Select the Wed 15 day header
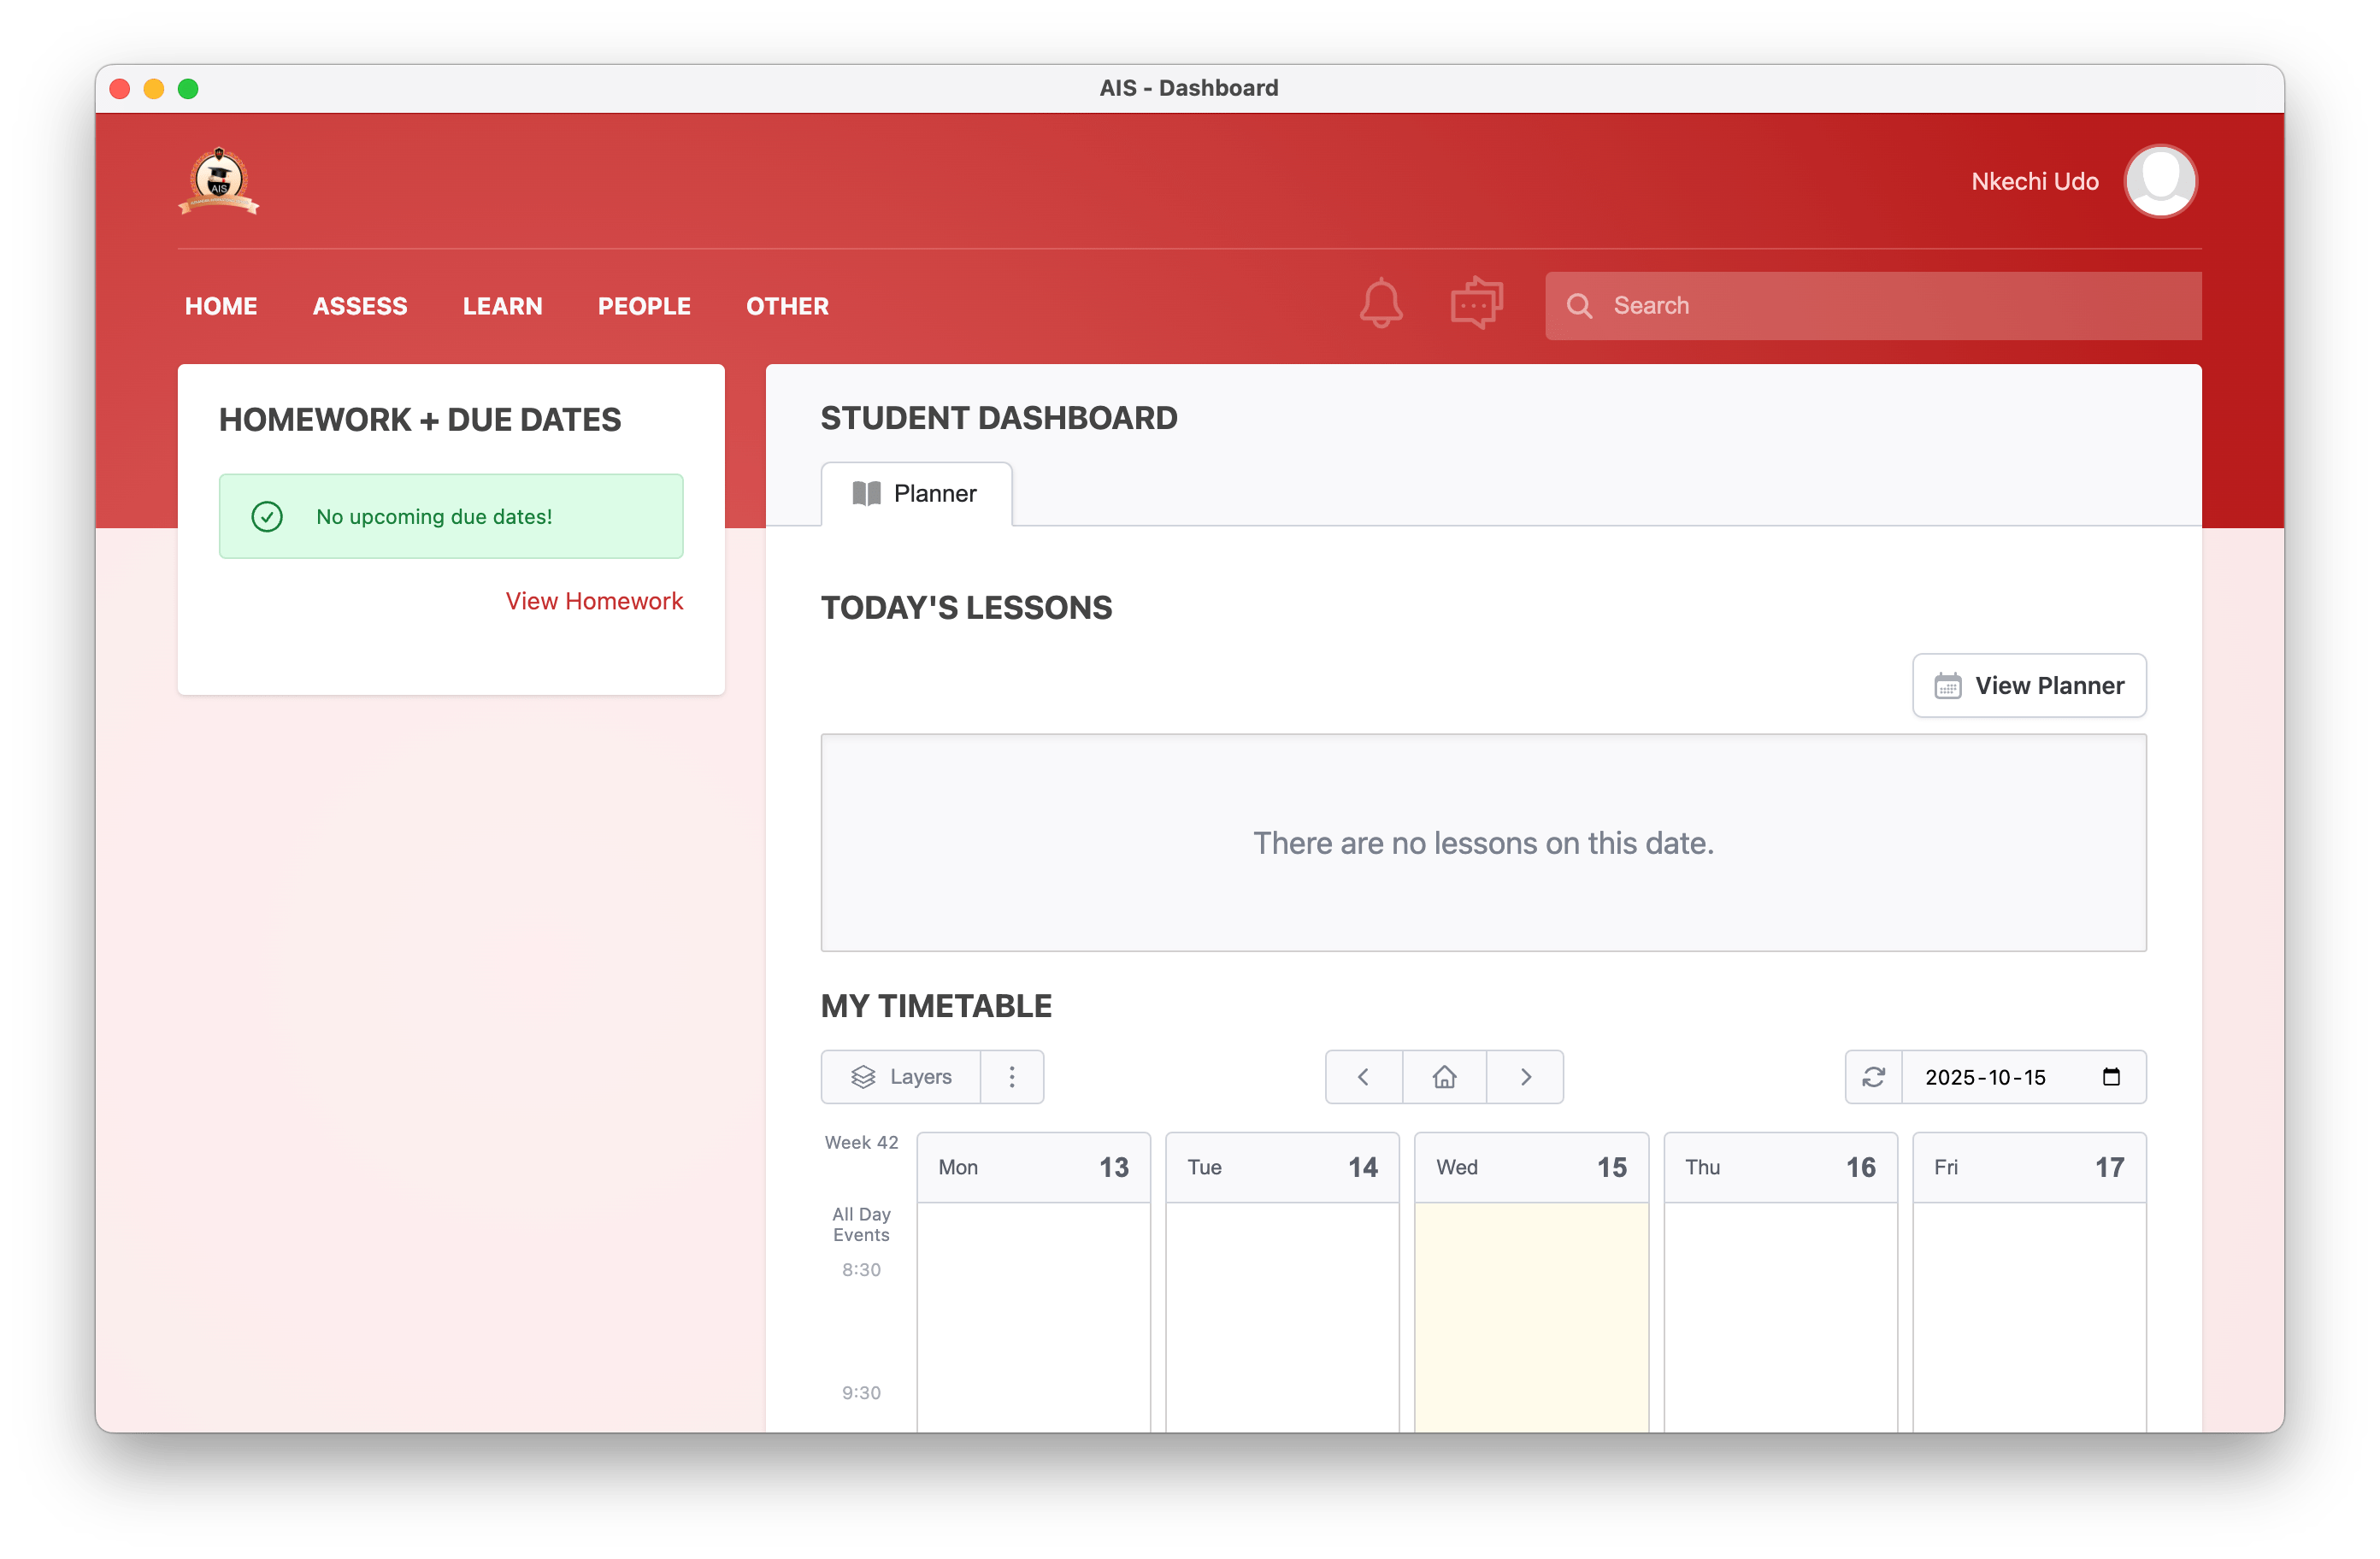The width and height of the screenshot is (2380, 1559). pyautogui.click(x=1531, y=1167)
